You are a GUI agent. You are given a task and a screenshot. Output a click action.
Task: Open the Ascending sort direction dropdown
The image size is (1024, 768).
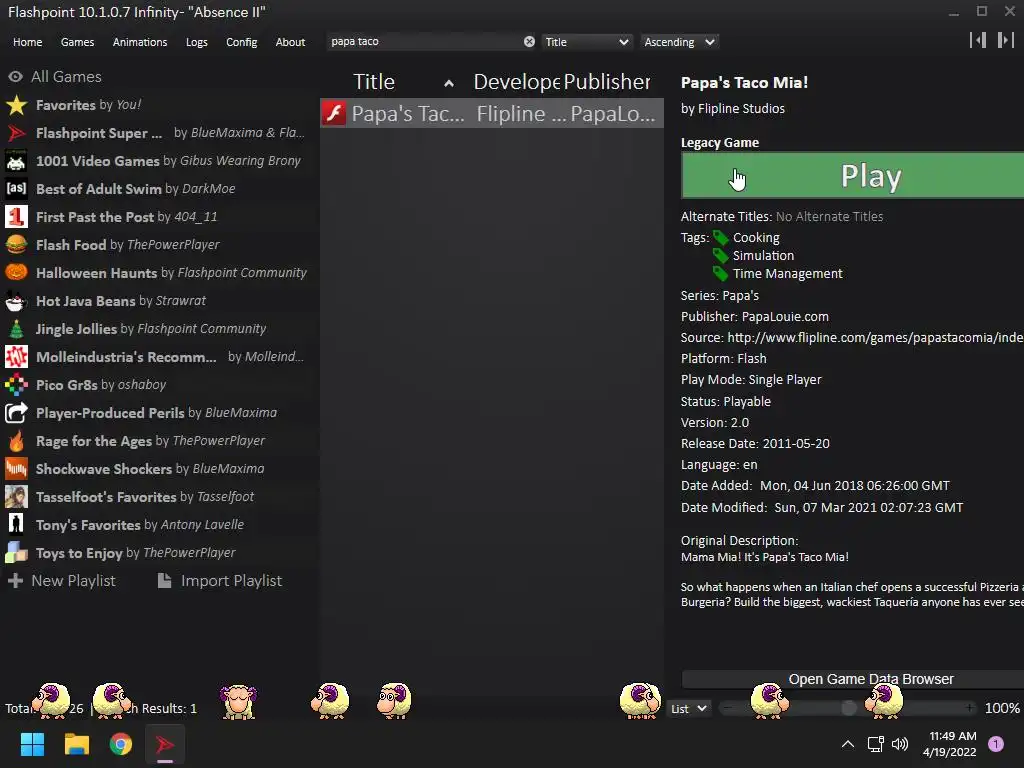pyautogui.click(x=679, y=42)
